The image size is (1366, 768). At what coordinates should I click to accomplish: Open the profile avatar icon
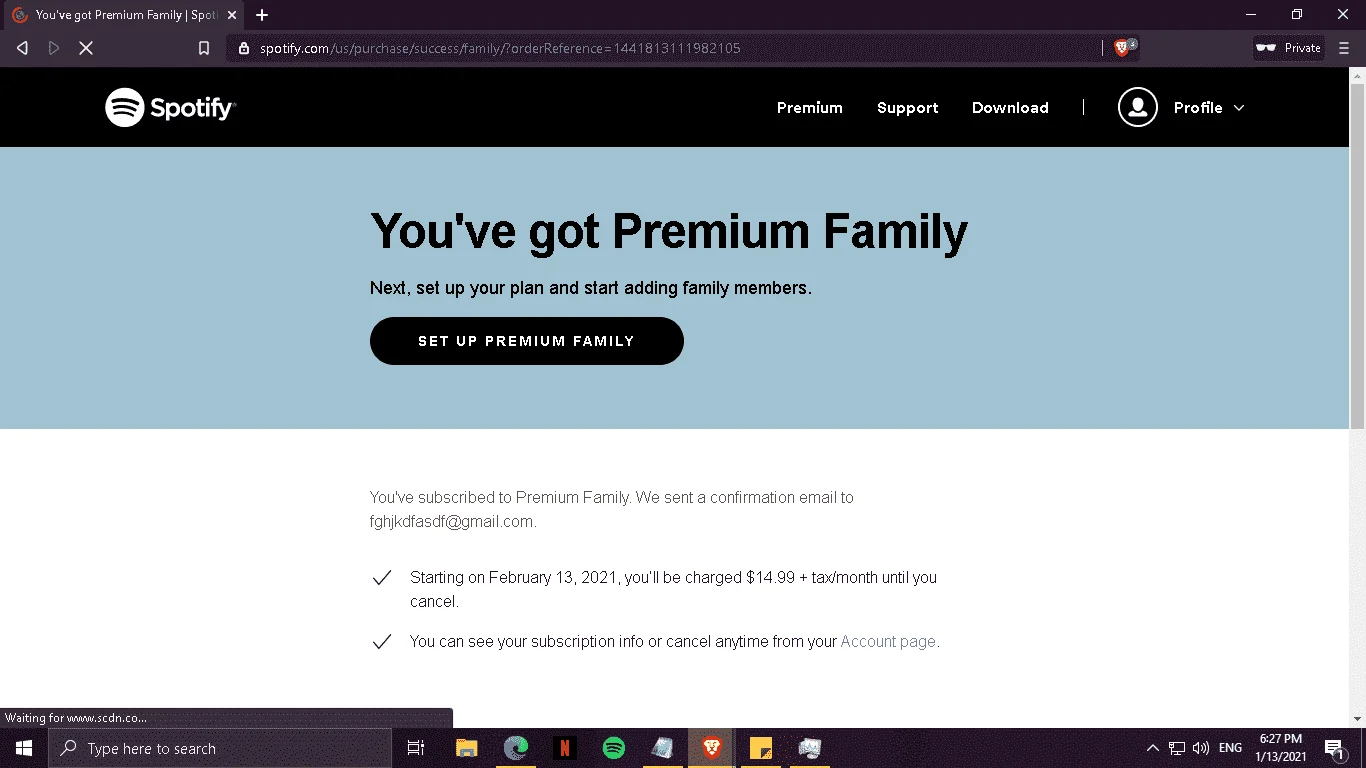click(1137, 107)
